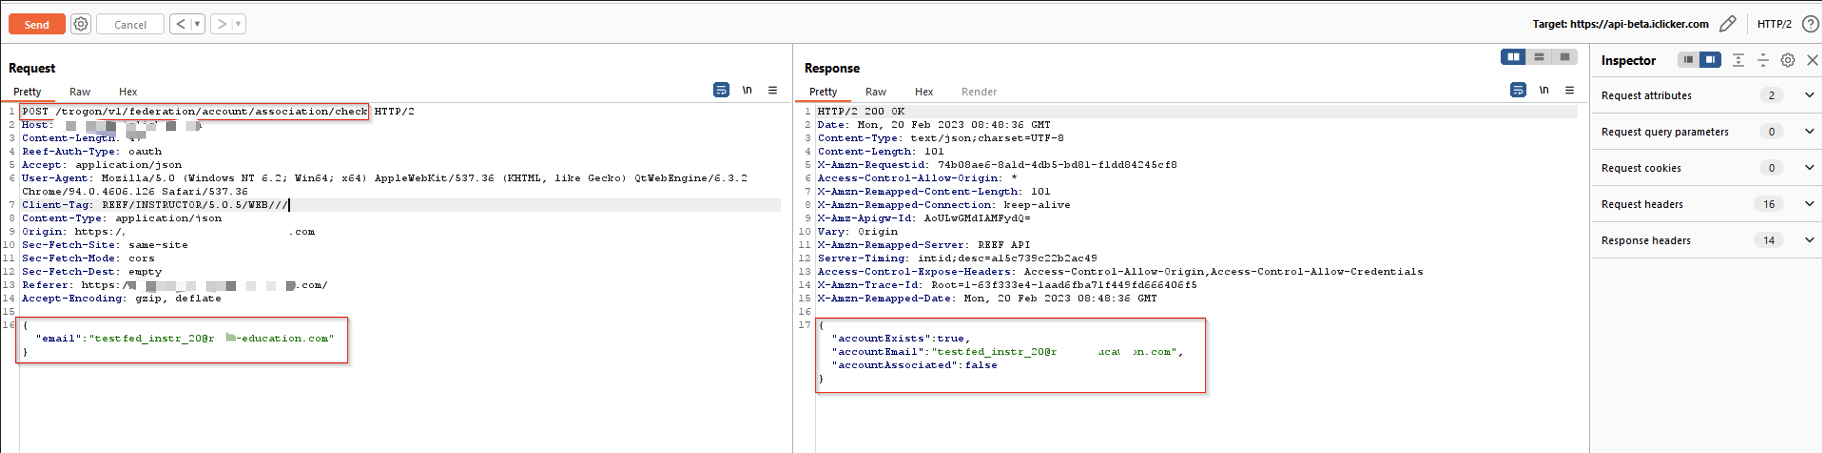Expand all Inspector sections icon
The width and height of the screenshot is (1822, 453).
coord(1738,61)
